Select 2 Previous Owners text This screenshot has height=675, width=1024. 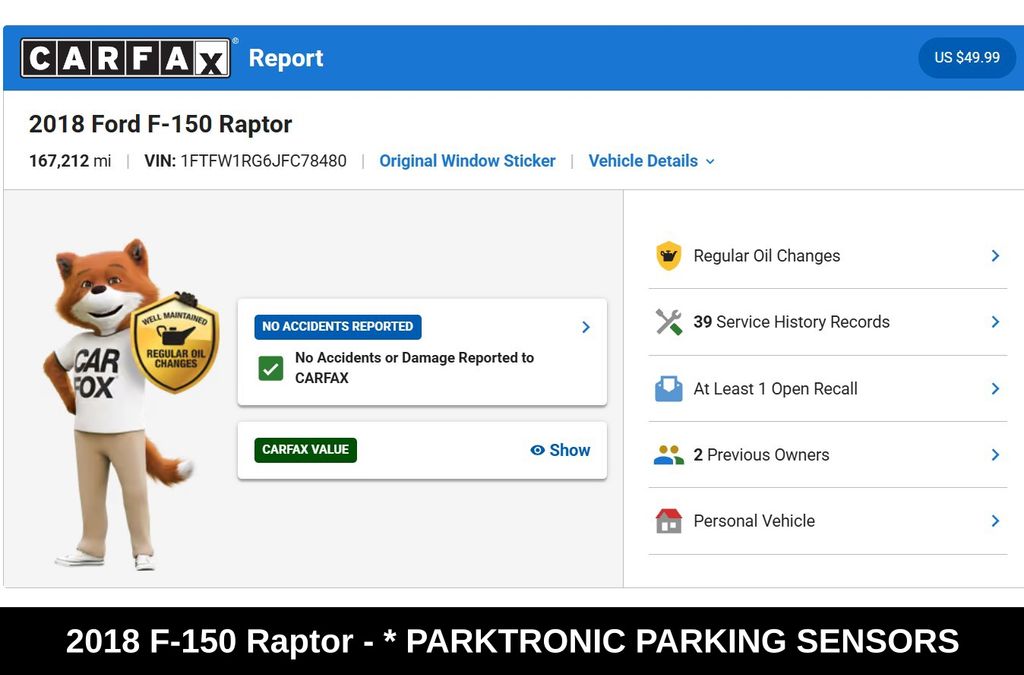(761, 454)
